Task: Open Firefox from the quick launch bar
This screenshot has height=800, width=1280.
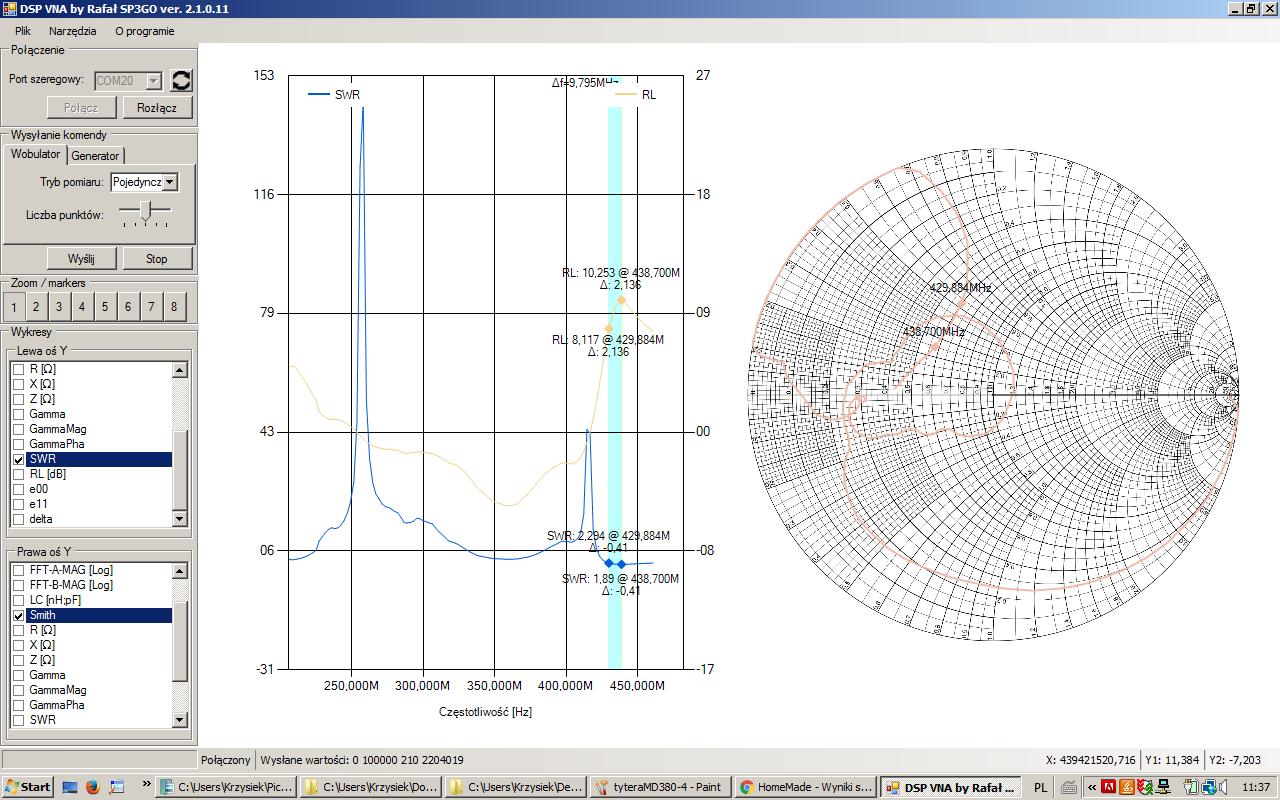Action: coord(92,787)
